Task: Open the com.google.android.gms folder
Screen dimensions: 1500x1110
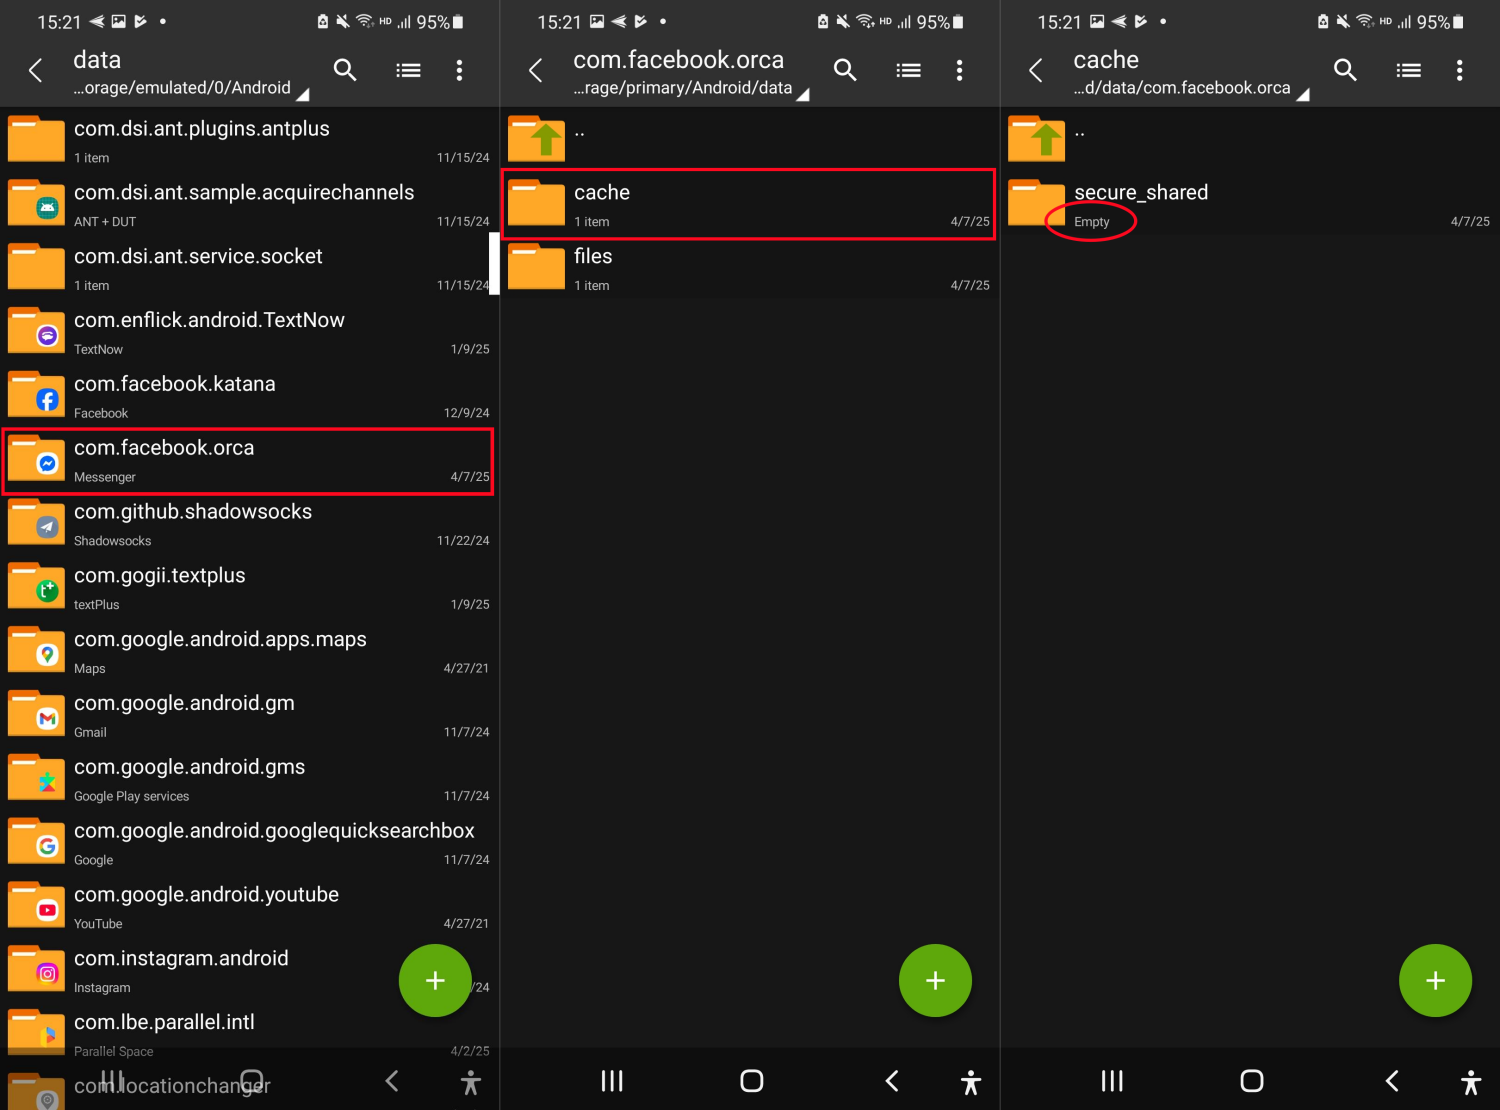Action: coord(249,780)
